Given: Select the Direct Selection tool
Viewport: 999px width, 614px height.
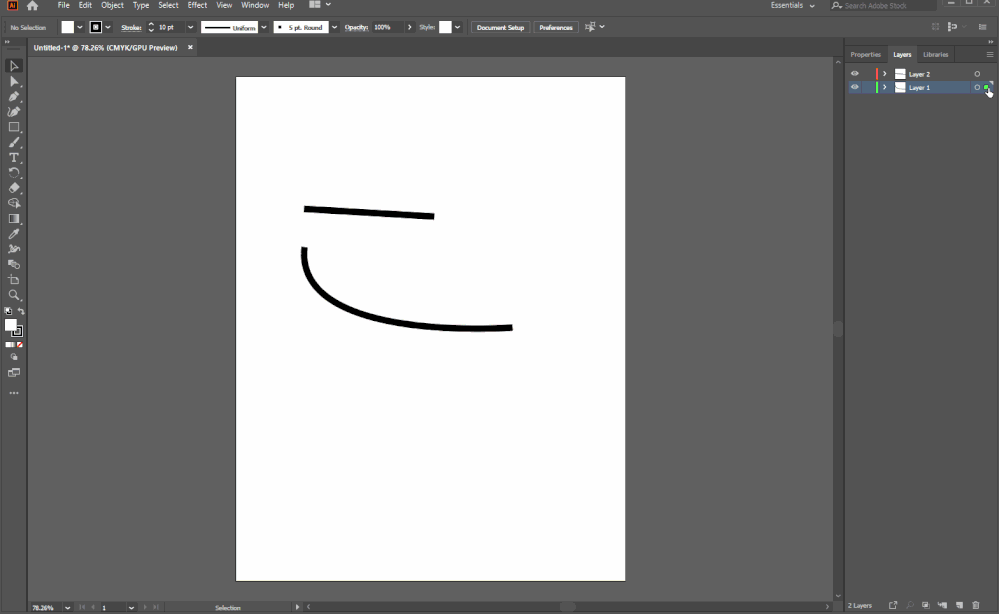Looking at the screenshot, I should tap(14, 81).
